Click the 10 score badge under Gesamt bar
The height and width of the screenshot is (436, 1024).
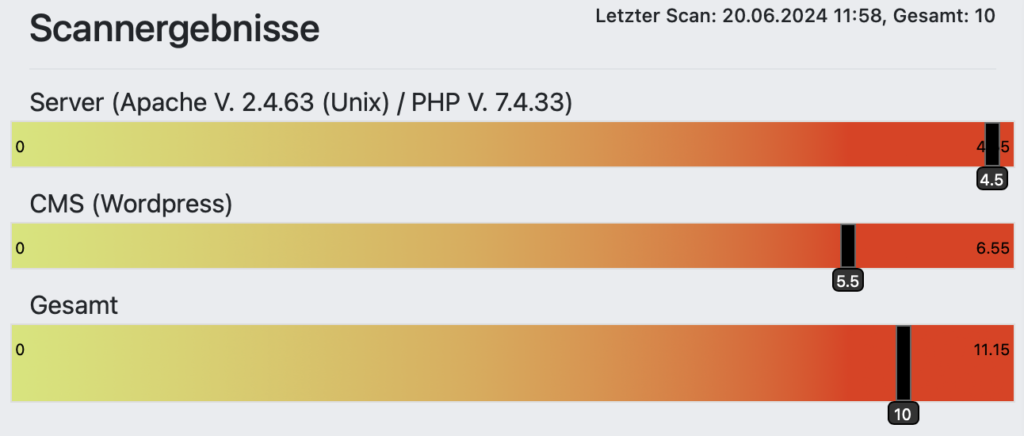[903, 413]
